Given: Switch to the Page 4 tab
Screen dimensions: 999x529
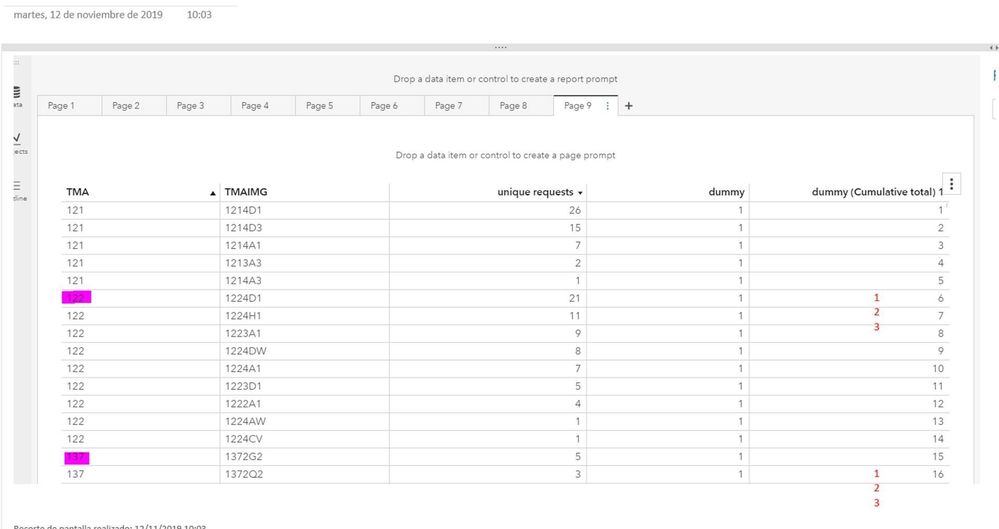Looking at the screenshot, I should (255, 106).
